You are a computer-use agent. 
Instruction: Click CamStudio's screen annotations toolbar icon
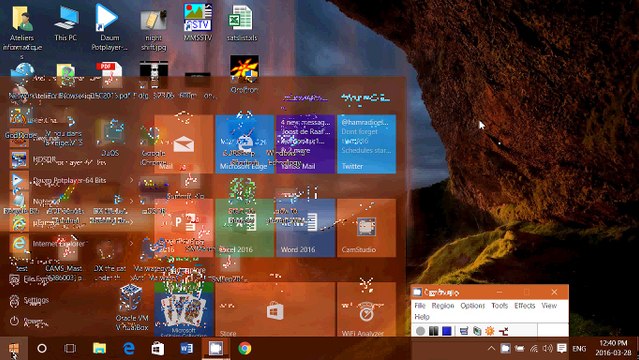click(x=477, y=331)
